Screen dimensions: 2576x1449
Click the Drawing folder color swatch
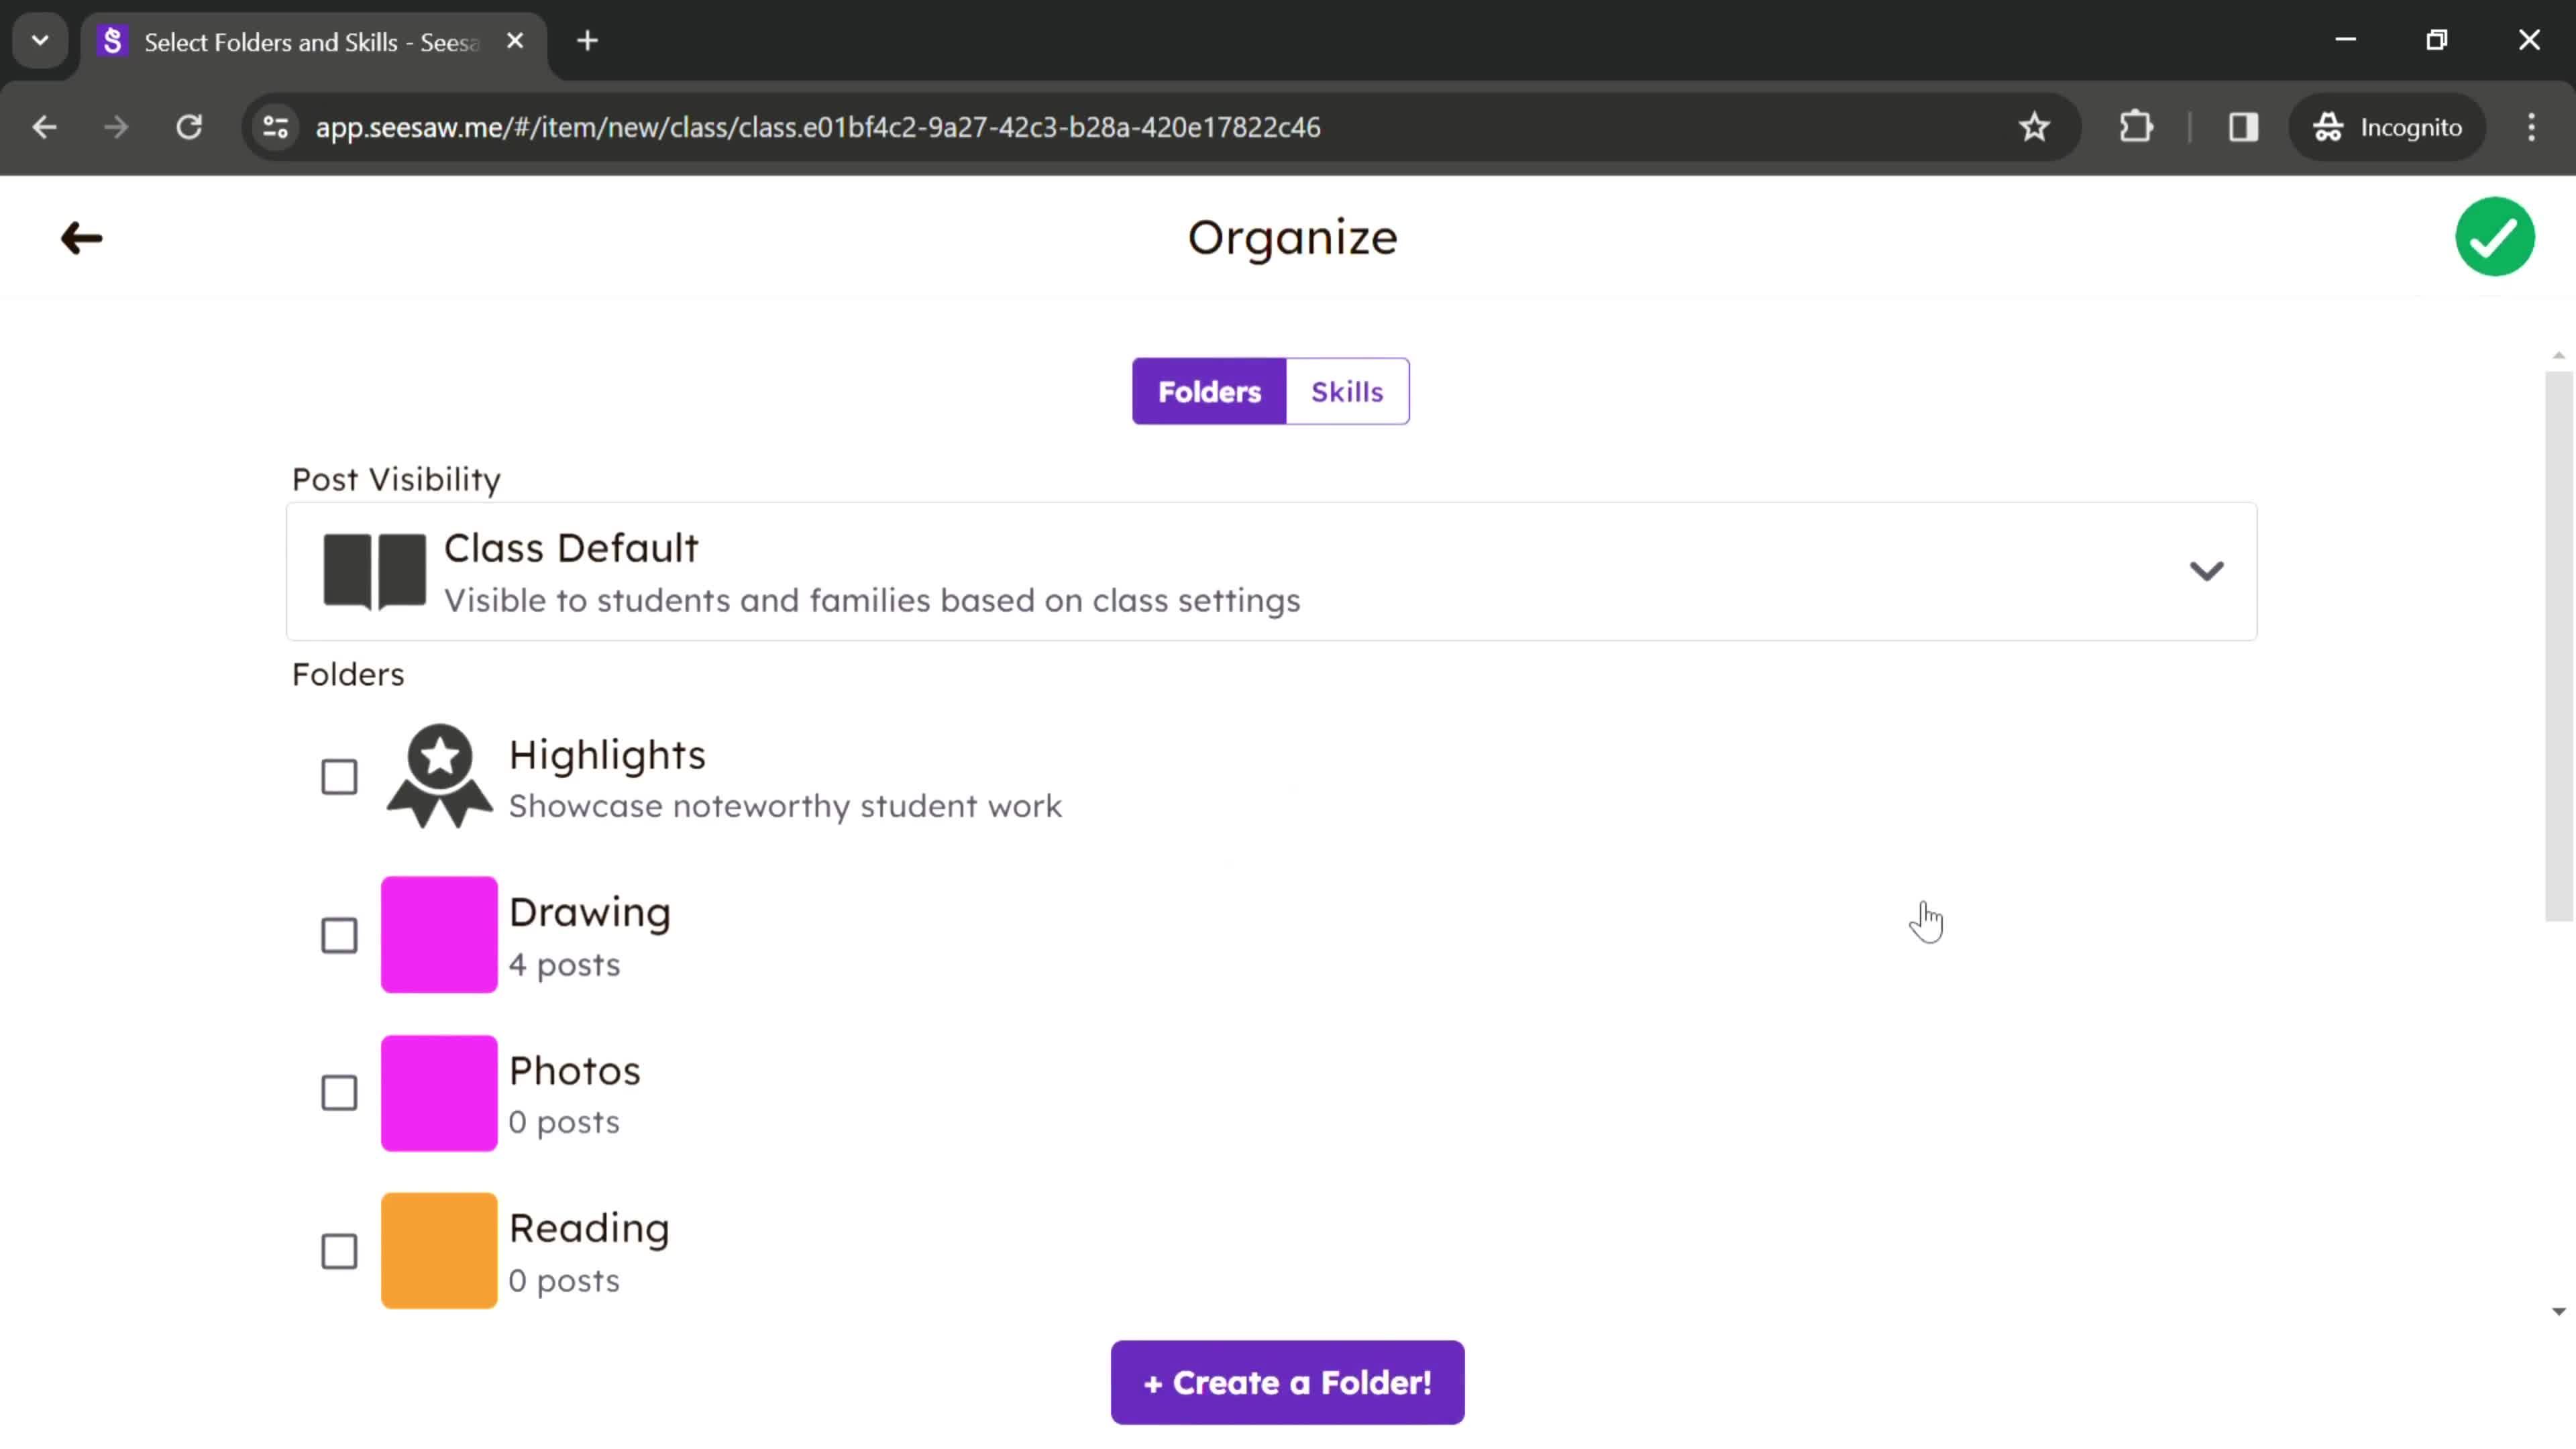(x=439, y=934)
